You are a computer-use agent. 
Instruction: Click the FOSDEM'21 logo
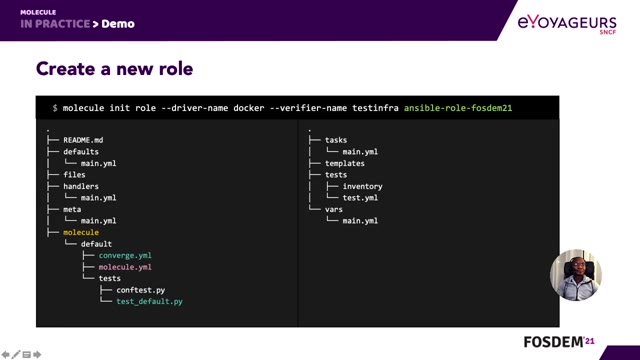coord(559,342)
